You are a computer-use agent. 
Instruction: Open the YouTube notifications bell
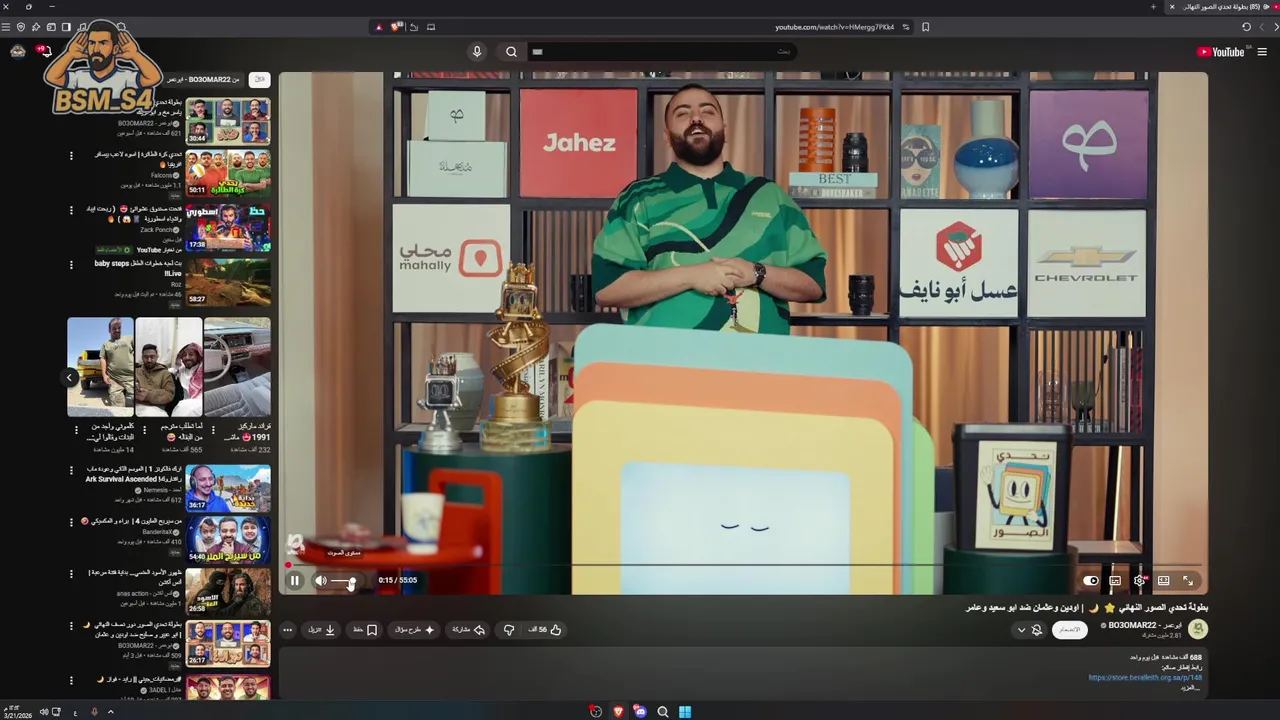click(44, 51)
